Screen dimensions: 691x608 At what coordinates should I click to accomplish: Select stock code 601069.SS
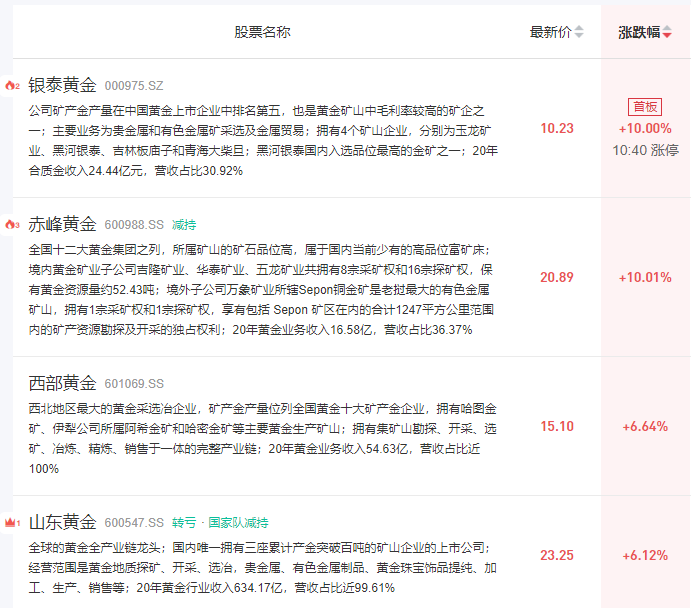pos(134,384)
